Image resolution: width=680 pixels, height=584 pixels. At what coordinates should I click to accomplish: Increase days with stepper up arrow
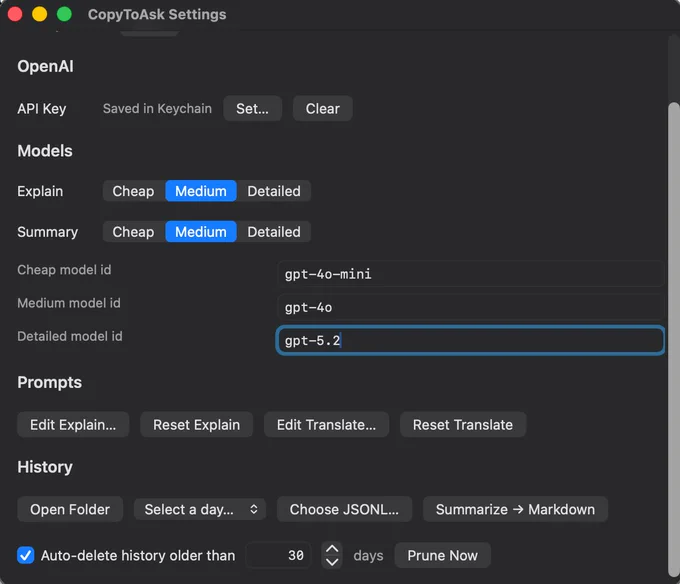[x=332, y=549]
